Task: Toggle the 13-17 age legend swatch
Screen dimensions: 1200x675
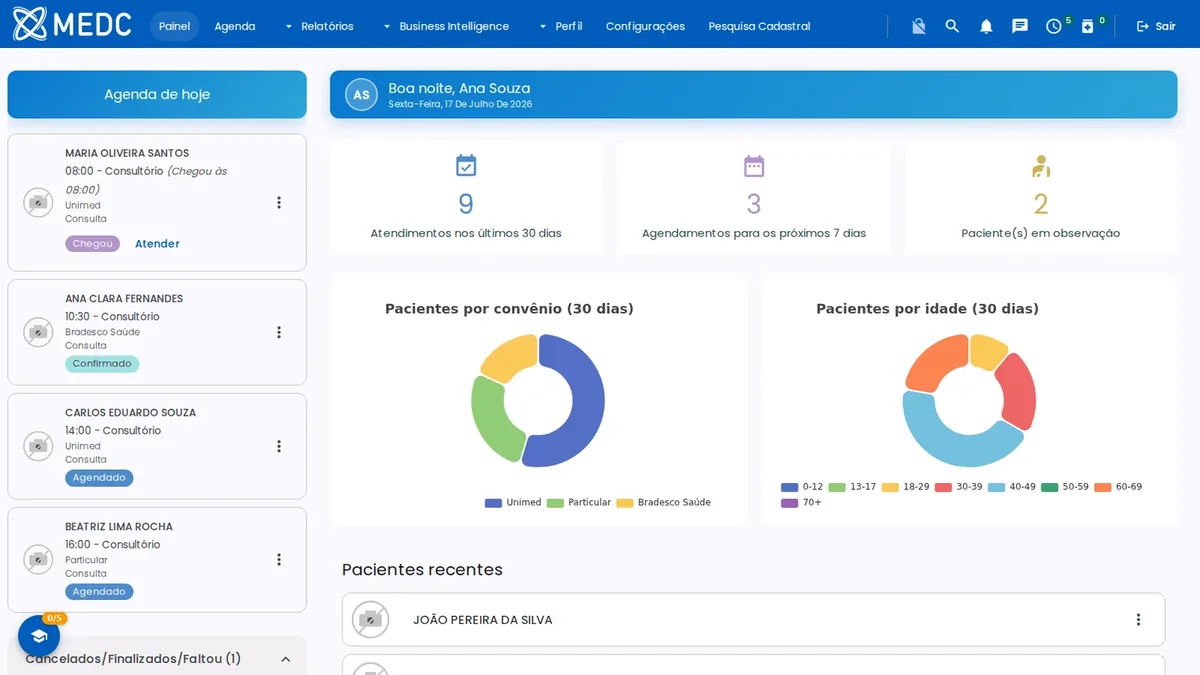Action: [837, 487]
